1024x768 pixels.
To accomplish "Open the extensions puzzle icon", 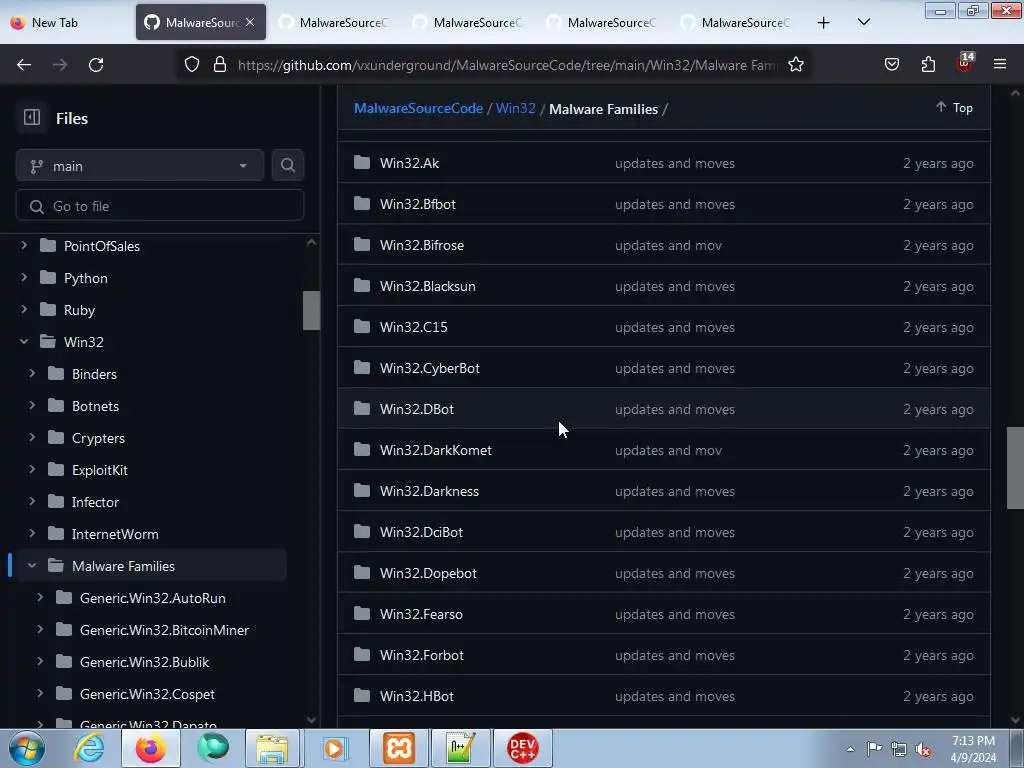I will [x=928, y=64].
